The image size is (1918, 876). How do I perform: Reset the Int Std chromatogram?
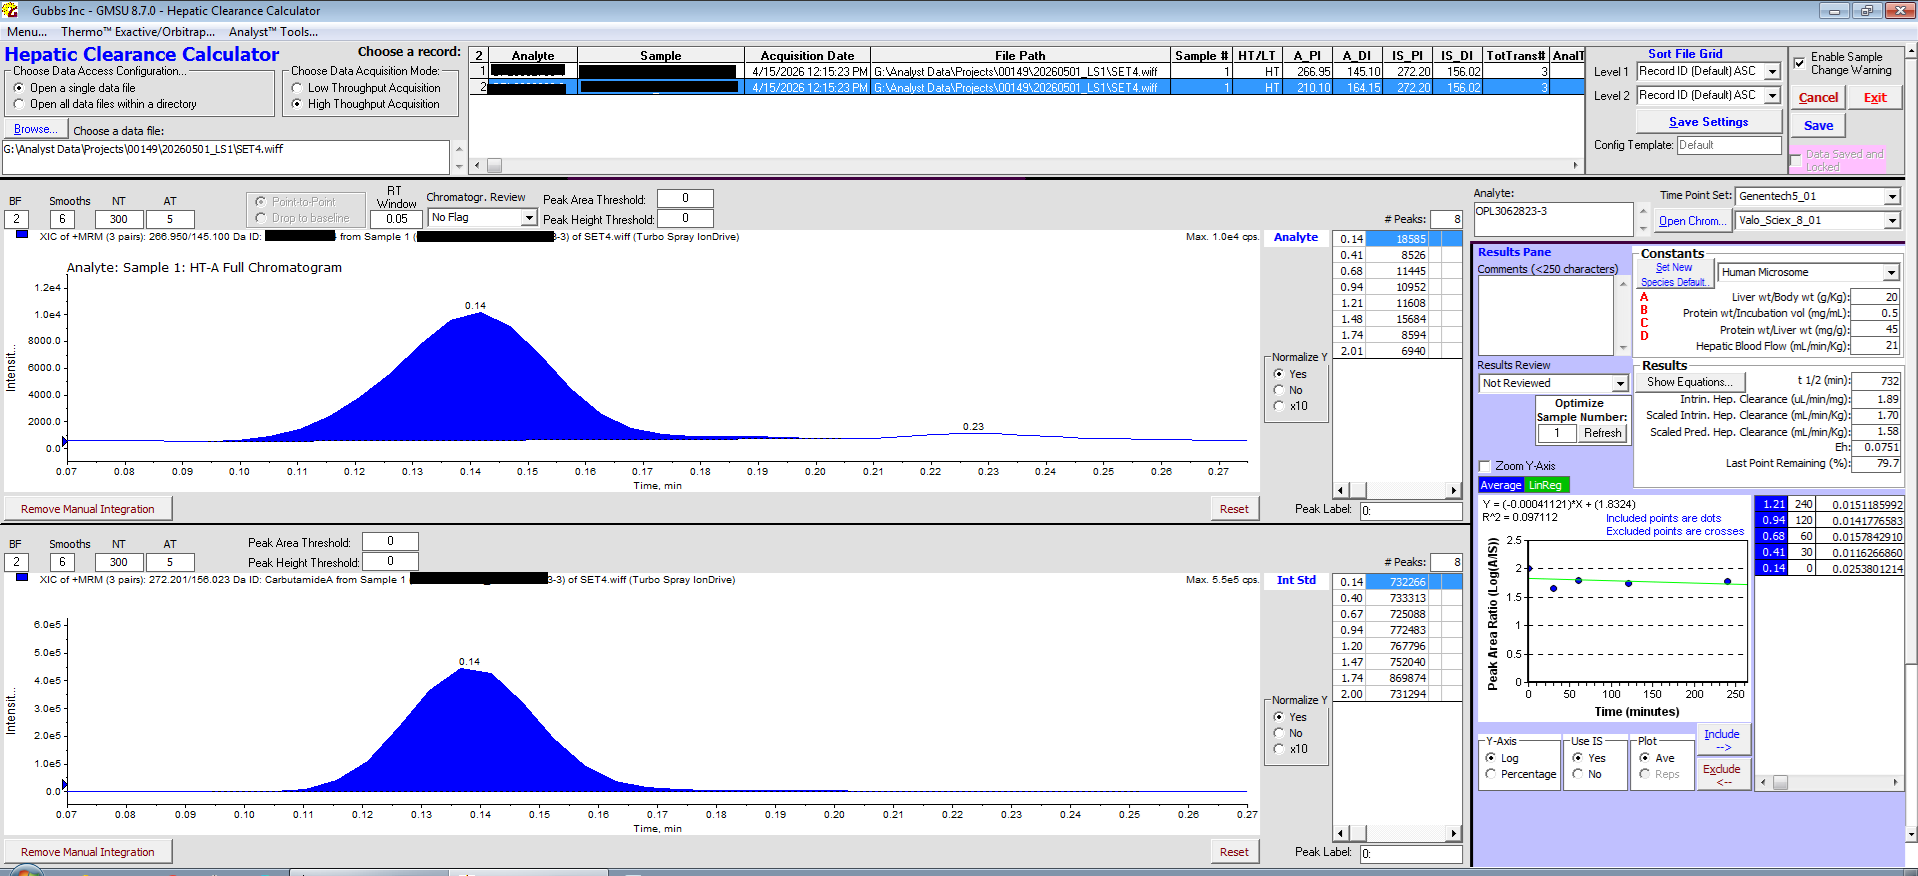(x=1234, y=852)
